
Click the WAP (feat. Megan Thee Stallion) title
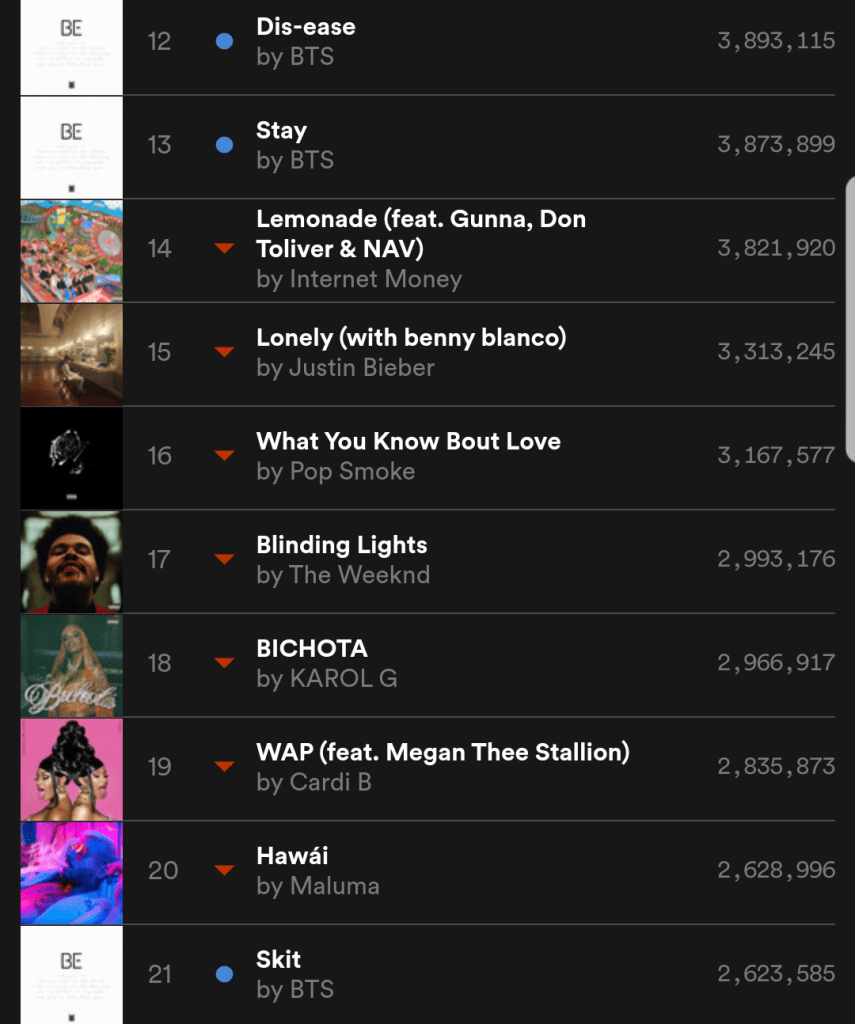tap(443, 752)
